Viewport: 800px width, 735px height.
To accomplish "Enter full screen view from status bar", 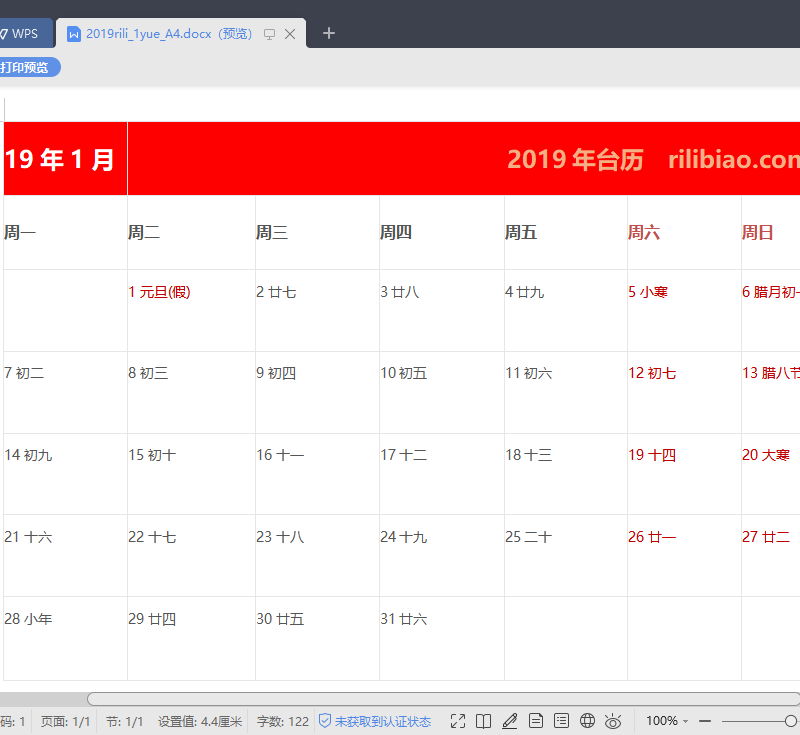I will [458, 721].
